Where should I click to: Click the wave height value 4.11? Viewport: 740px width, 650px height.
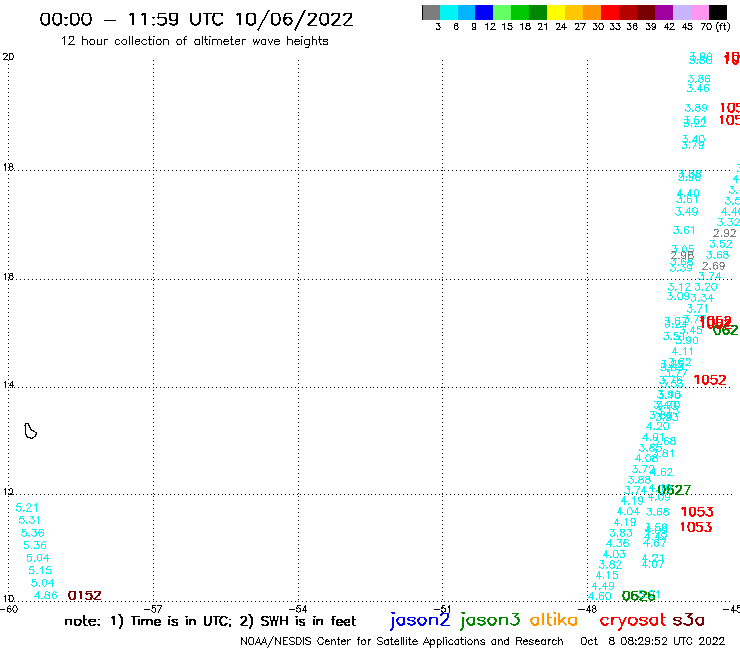[682, 352]
